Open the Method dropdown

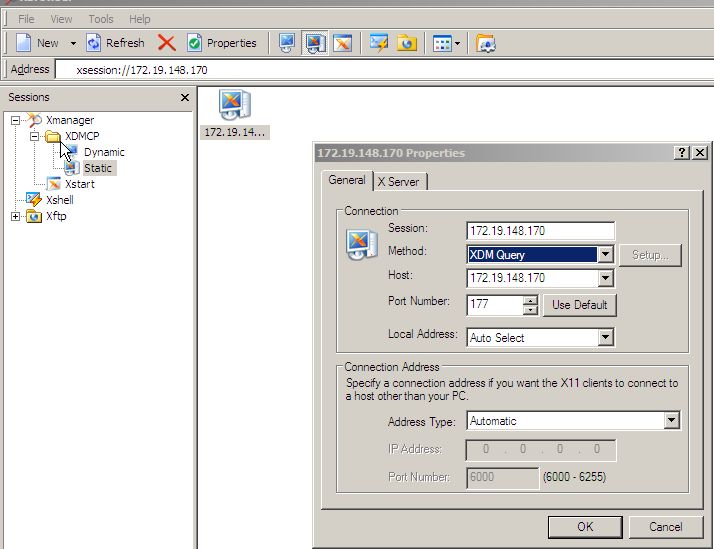pos(605,254)
